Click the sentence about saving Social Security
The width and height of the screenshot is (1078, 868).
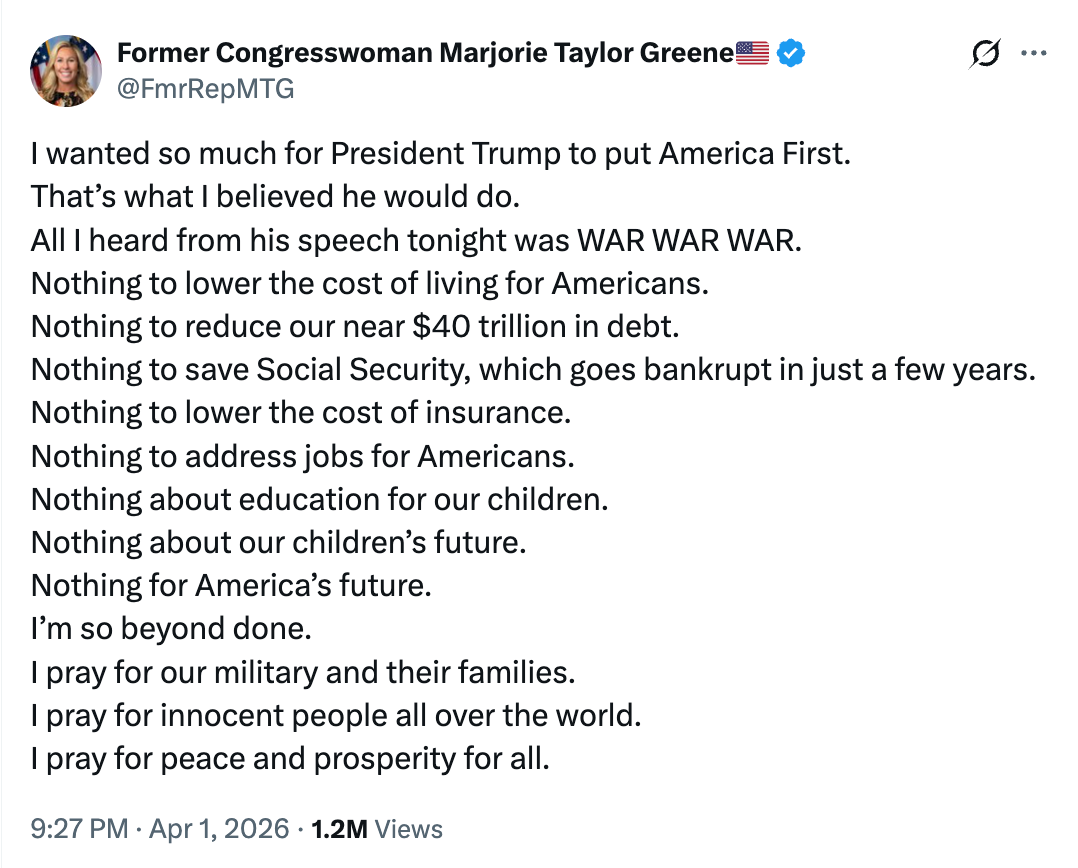(532, 370)
